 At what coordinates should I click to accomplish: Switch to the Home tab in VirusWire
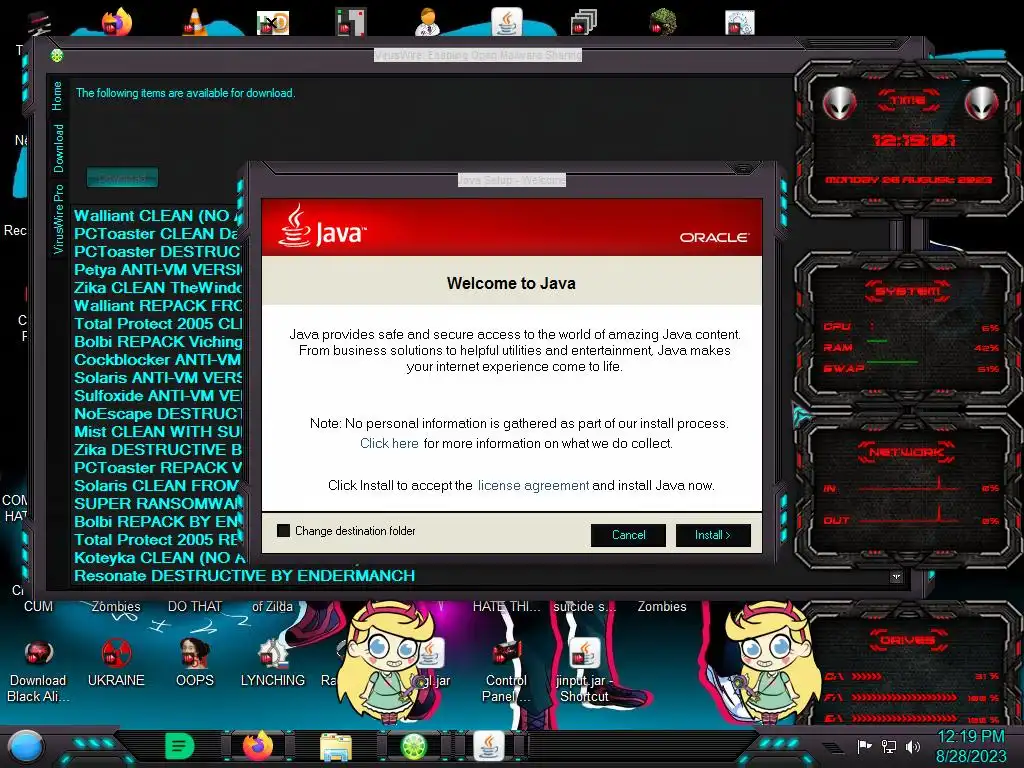click(57, 96)
